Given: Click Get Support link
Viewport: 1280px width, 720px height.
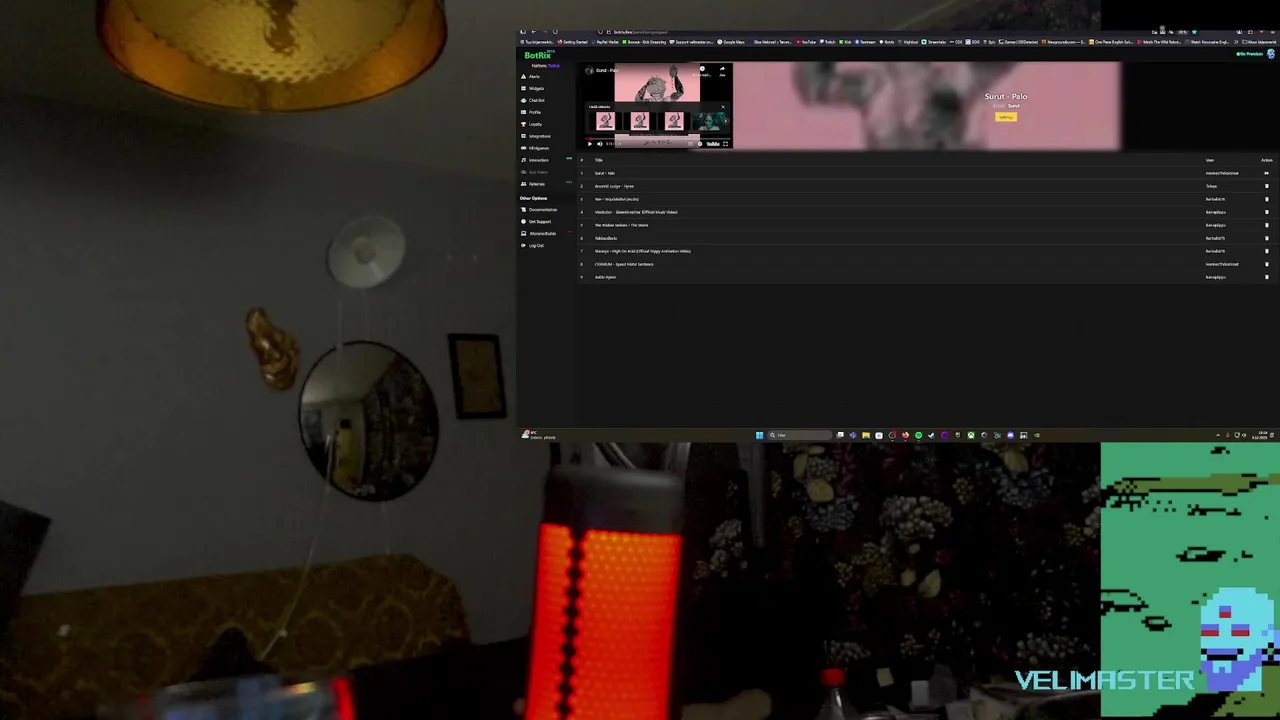Looking at the screenshot, I should click(536, 221).
